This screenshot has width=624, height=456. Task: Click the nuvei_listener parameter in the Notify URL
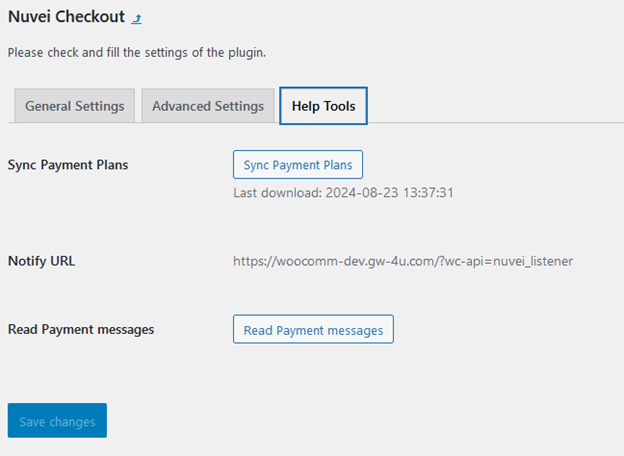(532, 261)
